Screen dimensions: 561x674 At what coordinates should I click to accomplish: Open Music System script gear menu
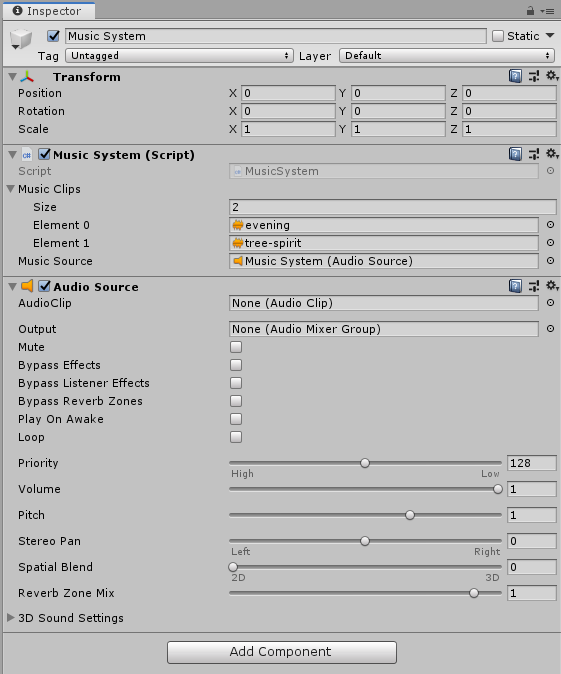(x=552, y=153)
